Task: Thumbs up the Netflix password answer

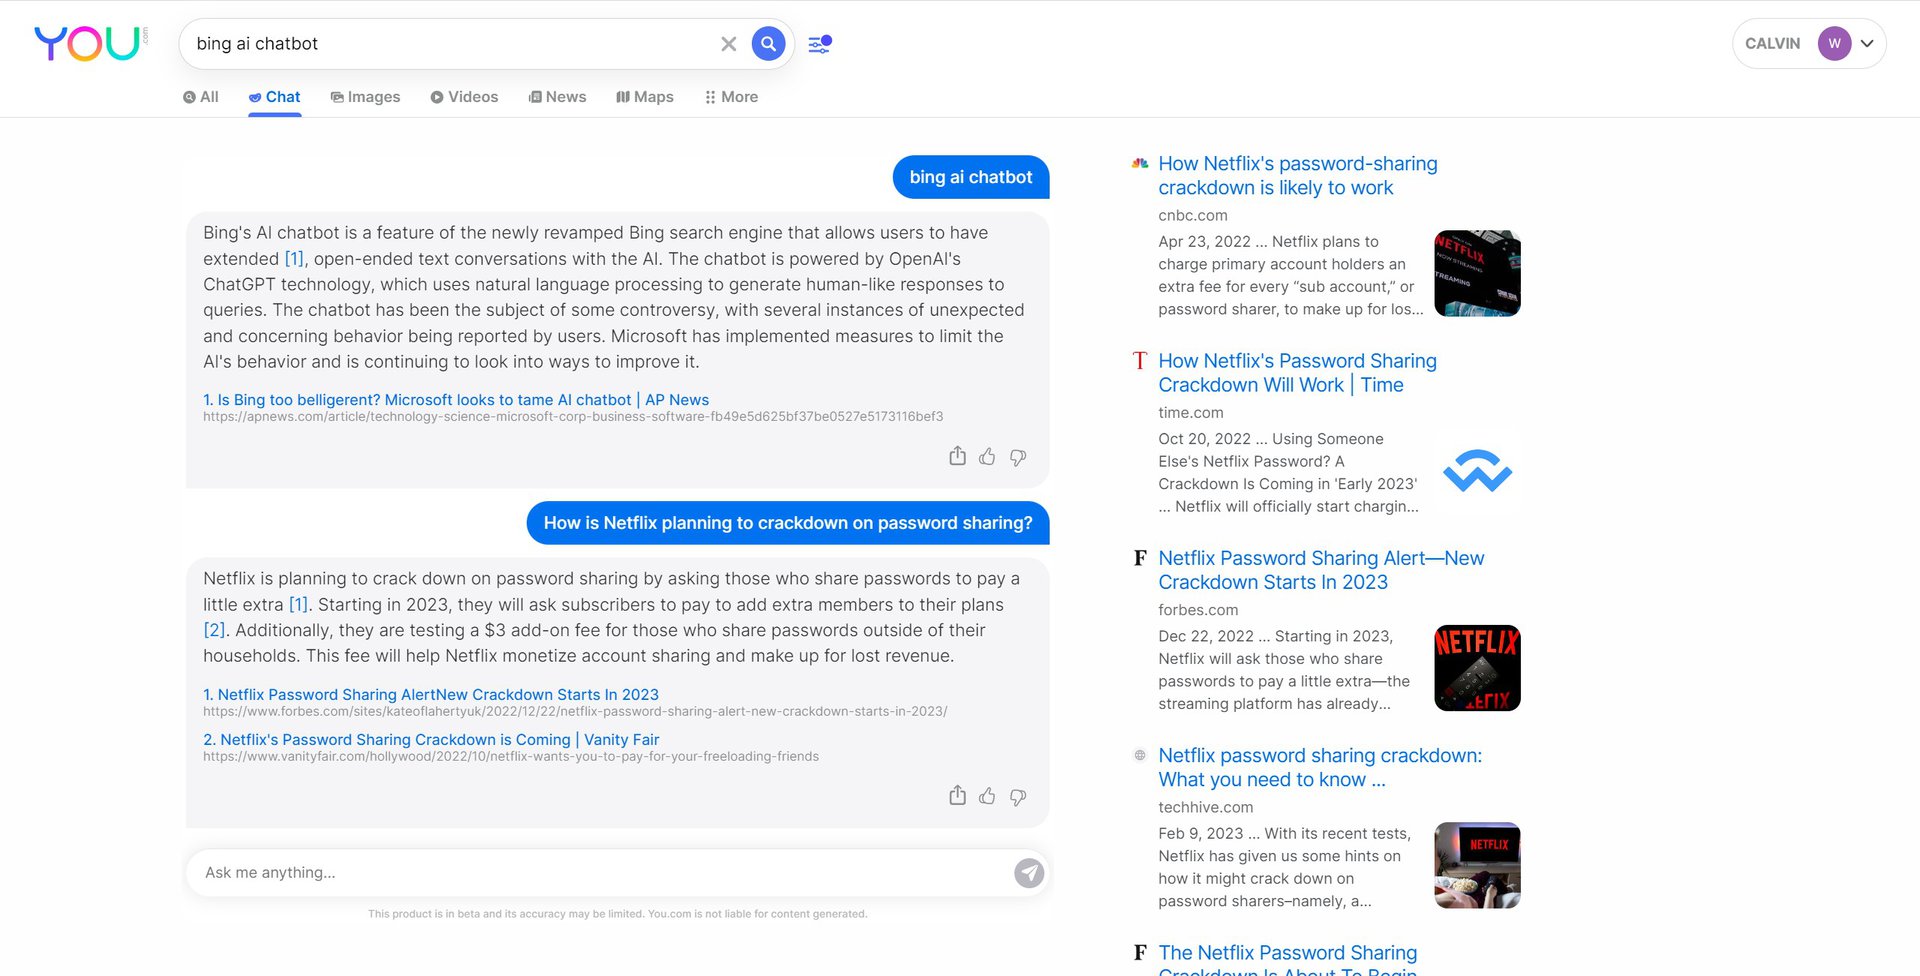Action: (x=987, y=797)
